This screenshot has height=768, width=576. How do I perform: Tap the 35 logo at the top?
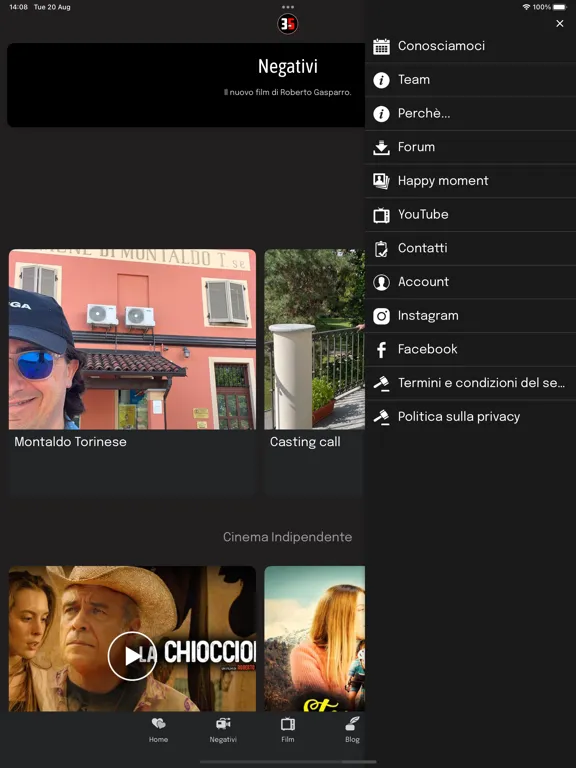pyautogui.click(x=288, y=24)
